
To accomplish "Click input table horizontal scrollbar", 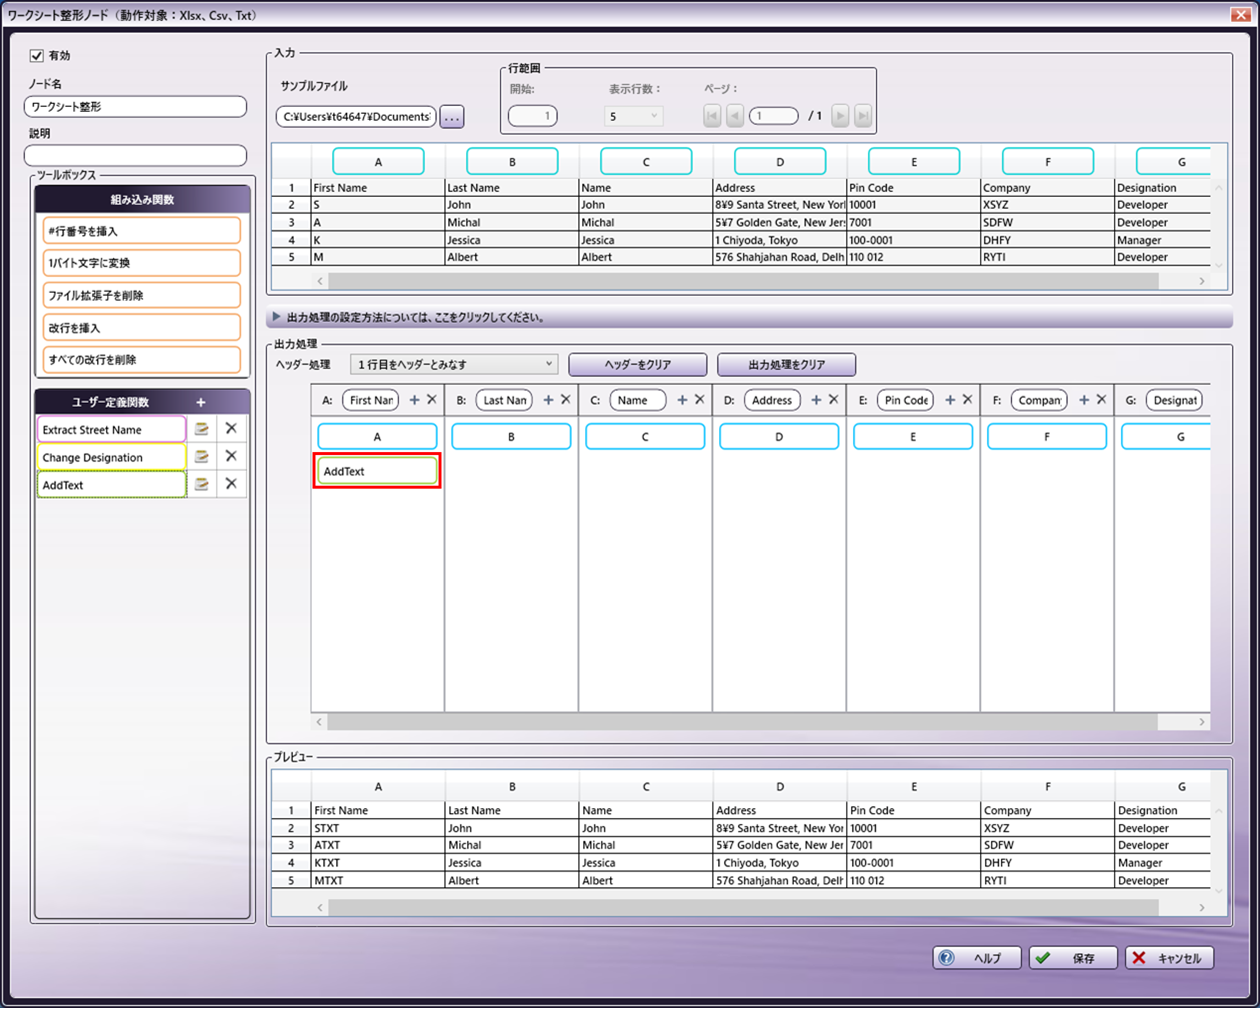I will point(744,282).
